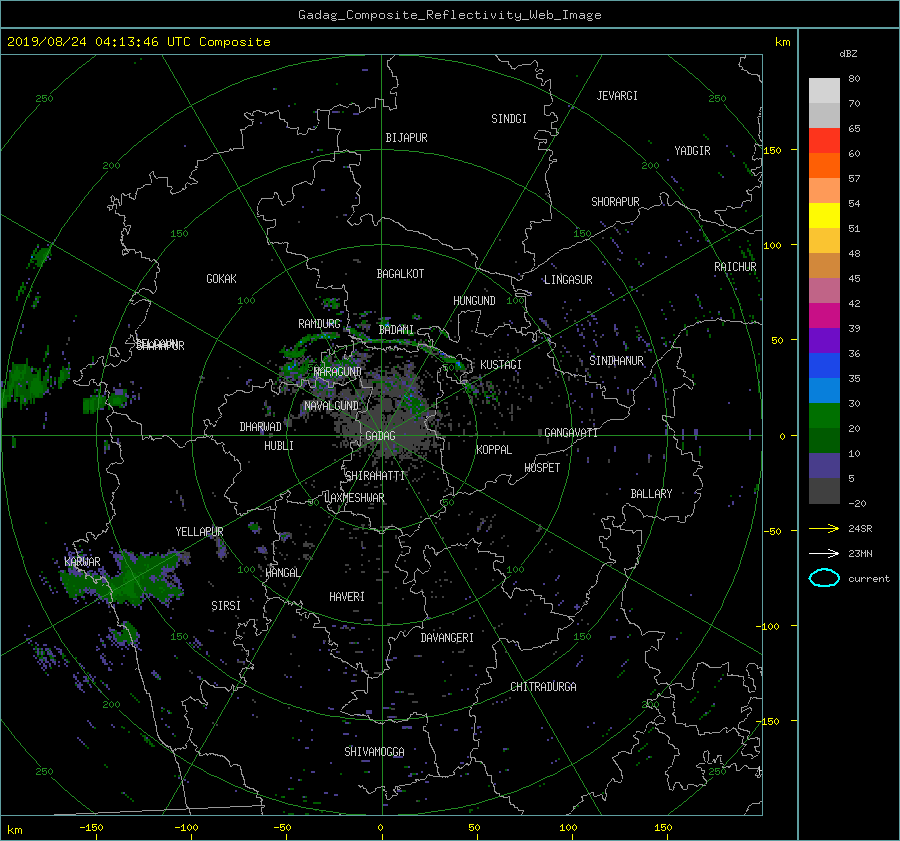Click the -150 tick on bottom km axis

point(91,828)
